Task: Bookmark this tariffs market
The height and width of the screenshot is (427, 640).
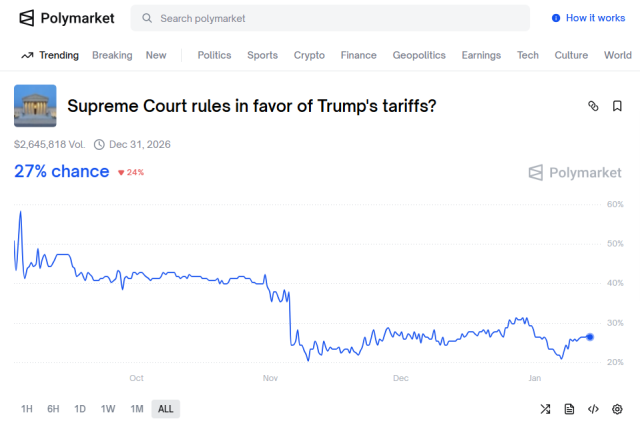Action: coord(617,105)
